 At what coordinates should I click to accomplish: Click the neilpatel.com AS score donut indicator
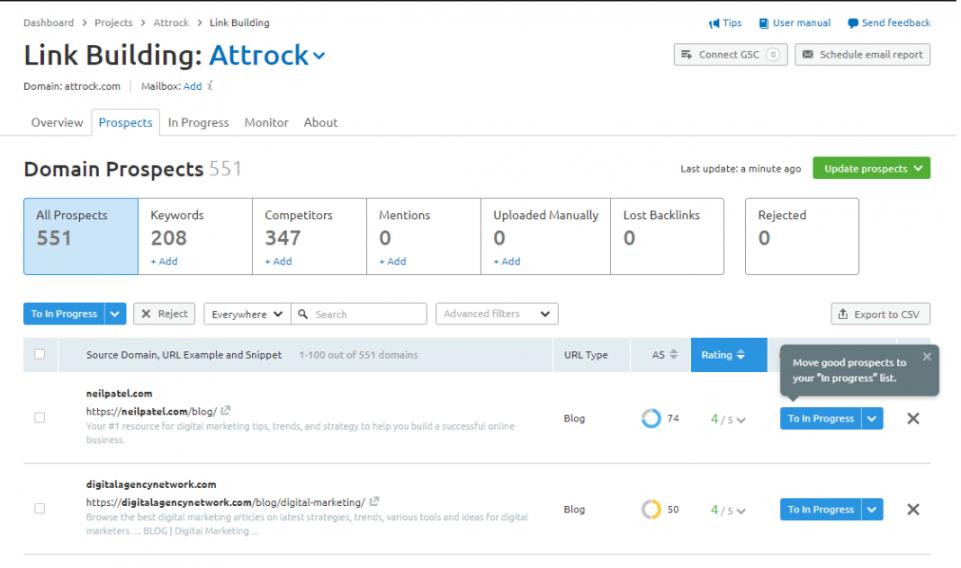pos(651,419)
